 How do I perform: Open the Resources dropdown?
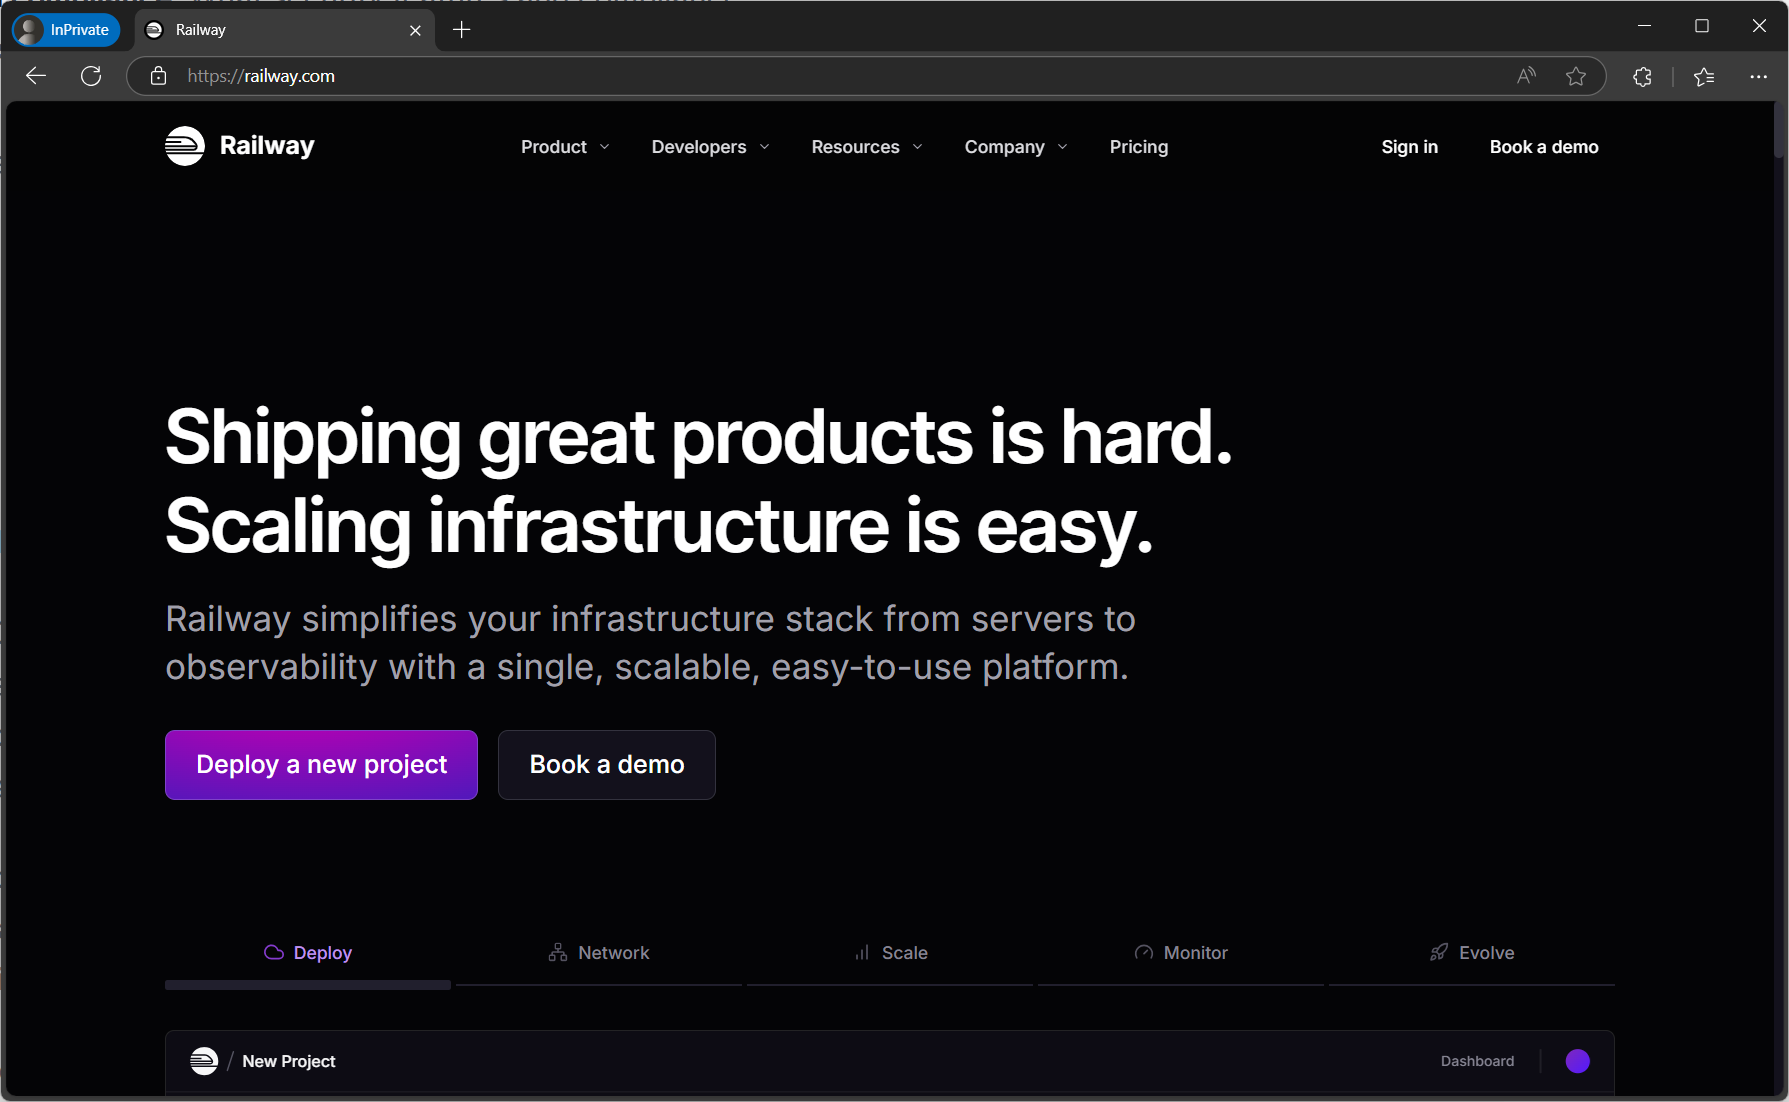tap(867, 147)
